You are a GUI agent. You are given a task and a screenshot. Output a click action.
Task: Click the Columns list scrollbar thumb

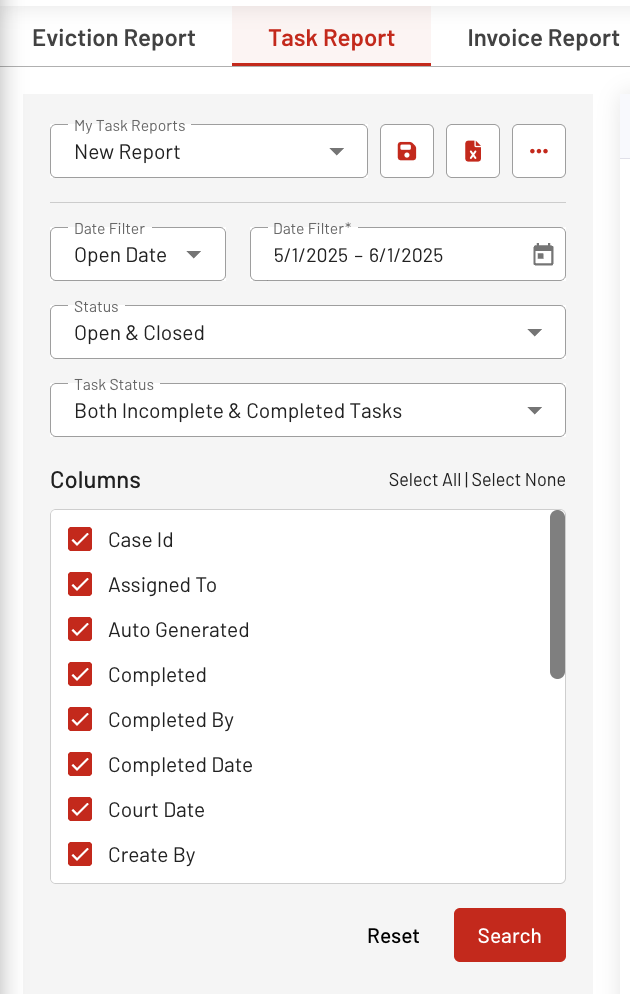click(x=557, y=595)
